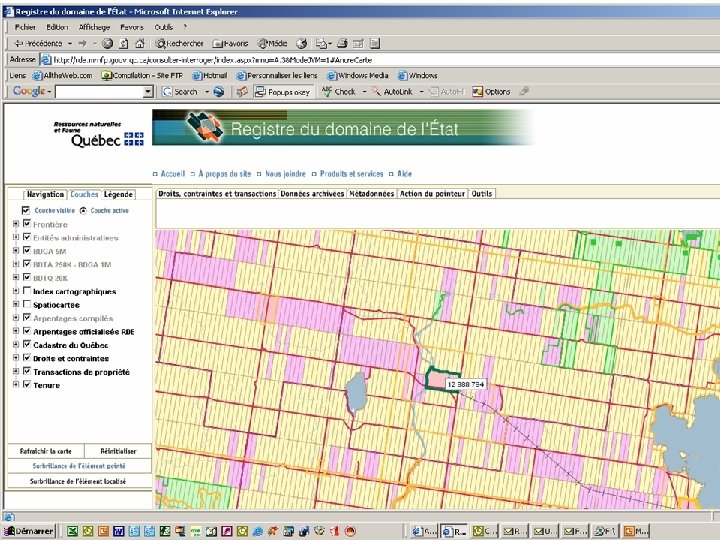720x540 pixels.
Task: Click the Précédente back button
Action: [39, 44]
